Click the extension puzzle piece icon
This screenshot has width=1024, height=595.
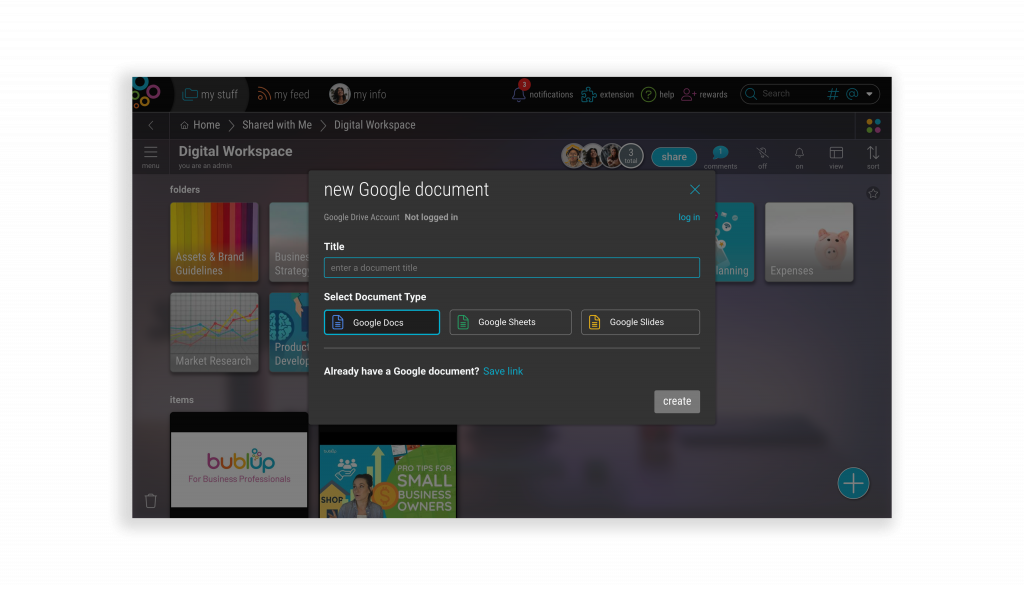point(589,94)
